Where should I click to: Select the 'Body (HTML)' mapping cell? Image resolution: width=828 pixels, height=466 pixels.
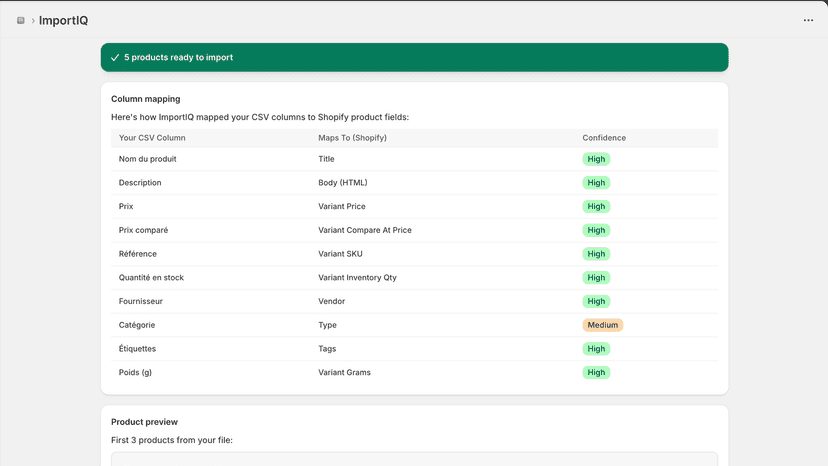pos(343,183)
